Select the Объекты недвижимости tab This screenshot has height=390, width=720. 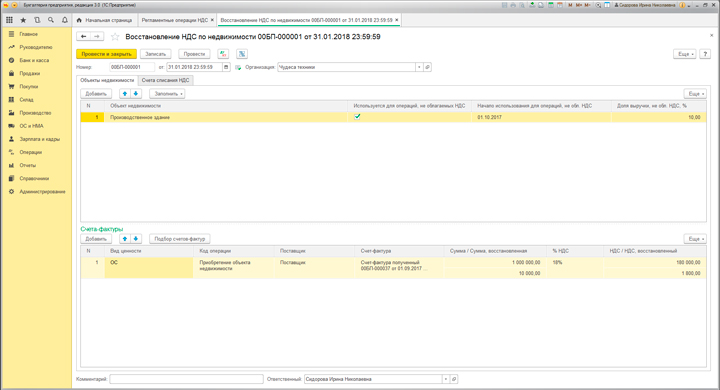(x=107, y=80)
